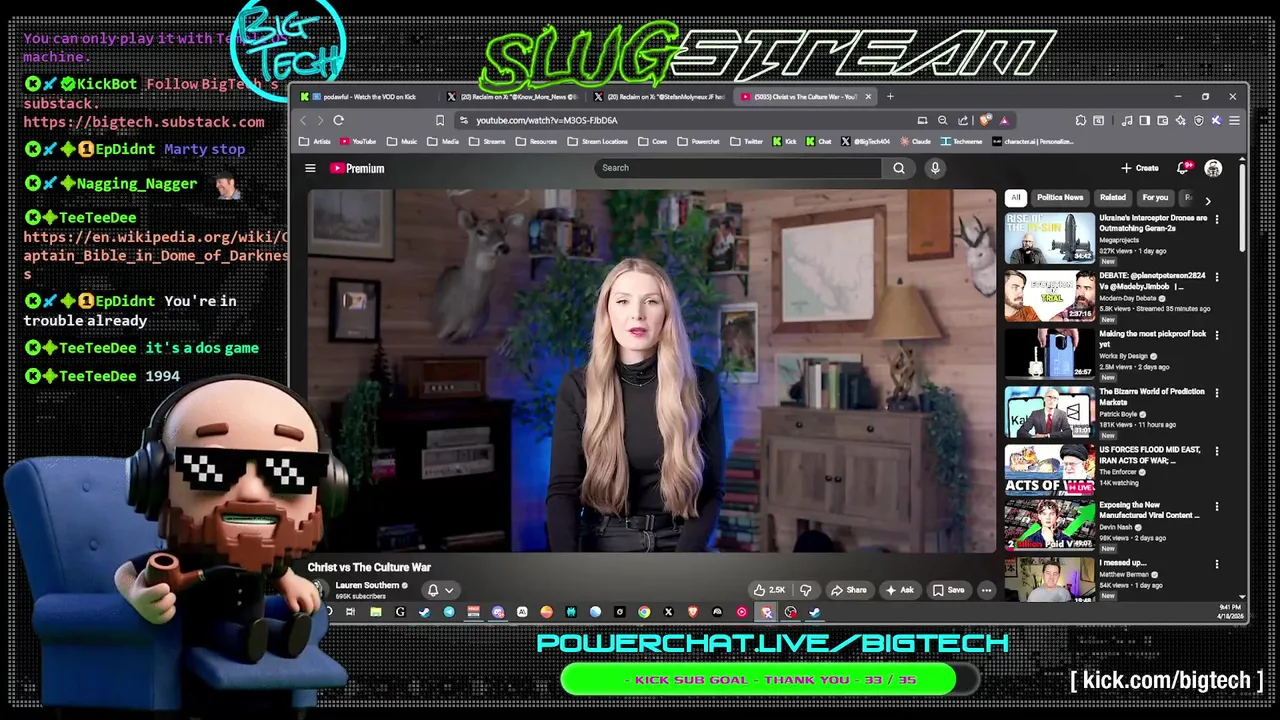Open the Resources bookmarks folder
This screenshot has height=720, width=1280.
click(536, 142)
